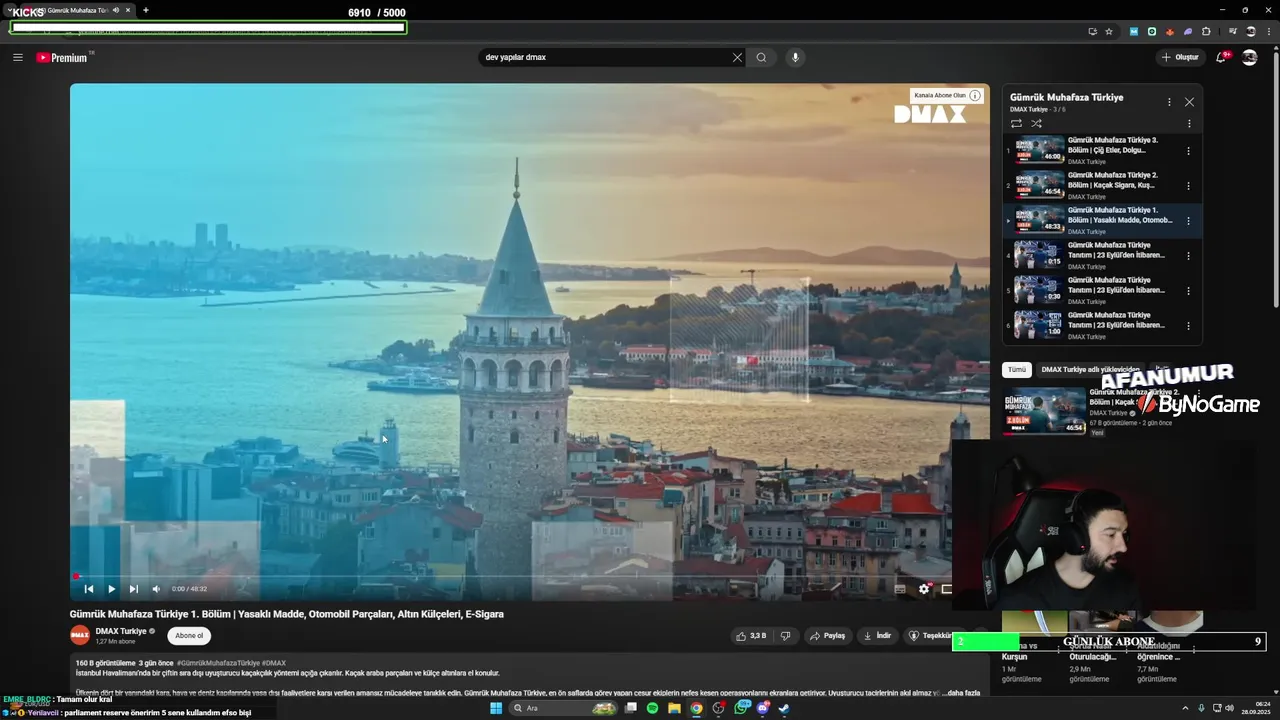Viewport: 1280px width, 720px height.
Task: Open the Windows Start menu
Action: click(x=495, y=708)
